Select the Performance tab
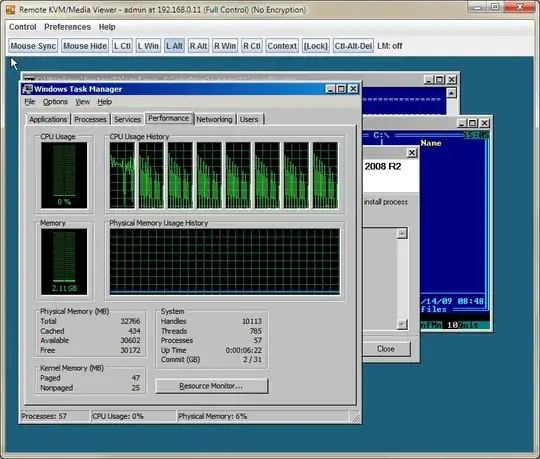Screen dimensions: 540x459 169,118
